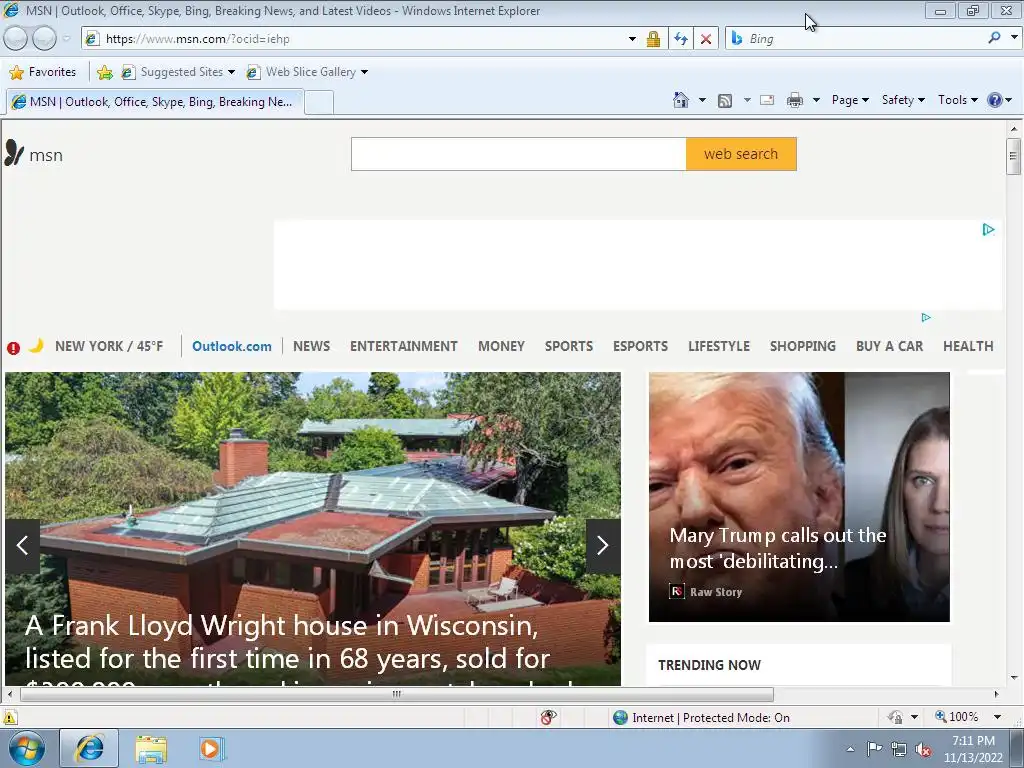Open search provider dropdown arrow

1014,38
